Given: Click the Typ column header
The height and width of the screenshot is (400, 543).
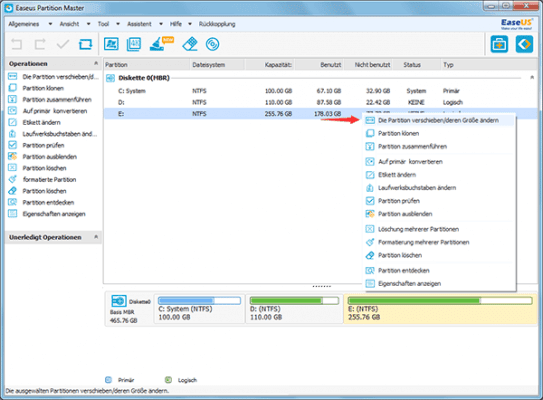Looking at the screenshot, I should click(489, 65).
